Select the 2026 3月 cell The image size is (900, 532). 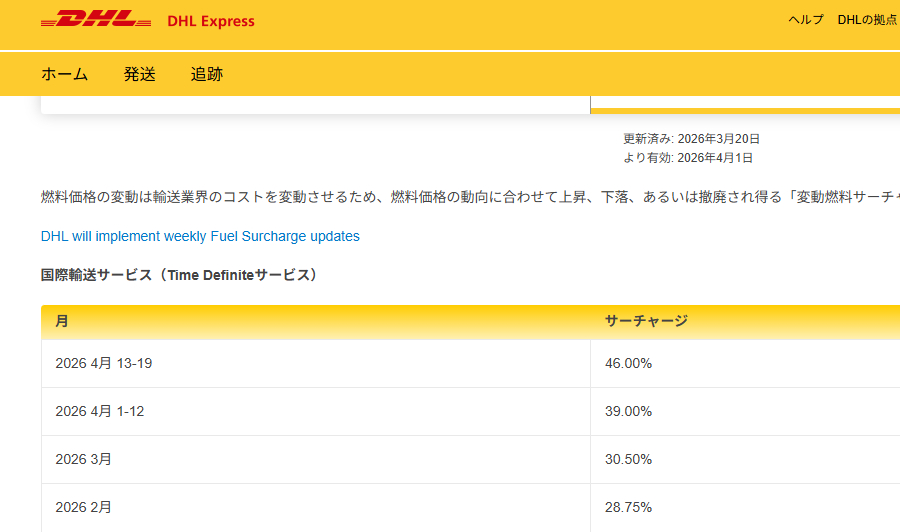tap(316, 460)
